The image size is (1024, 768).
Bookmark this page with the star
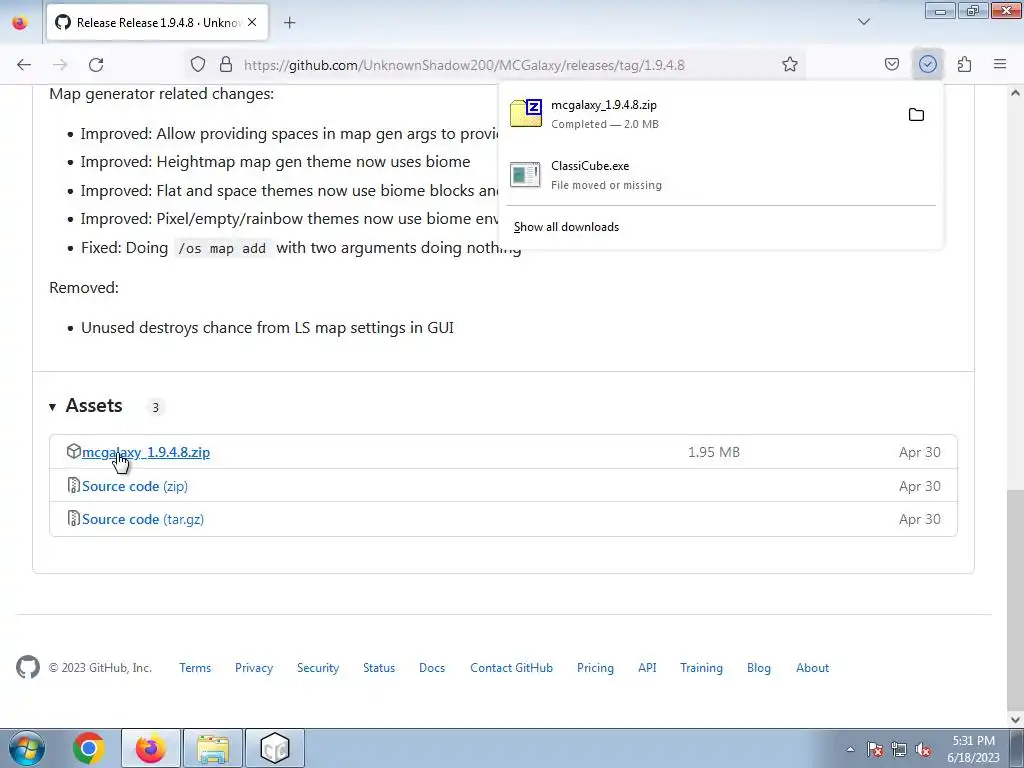click(x=790, y=65)
